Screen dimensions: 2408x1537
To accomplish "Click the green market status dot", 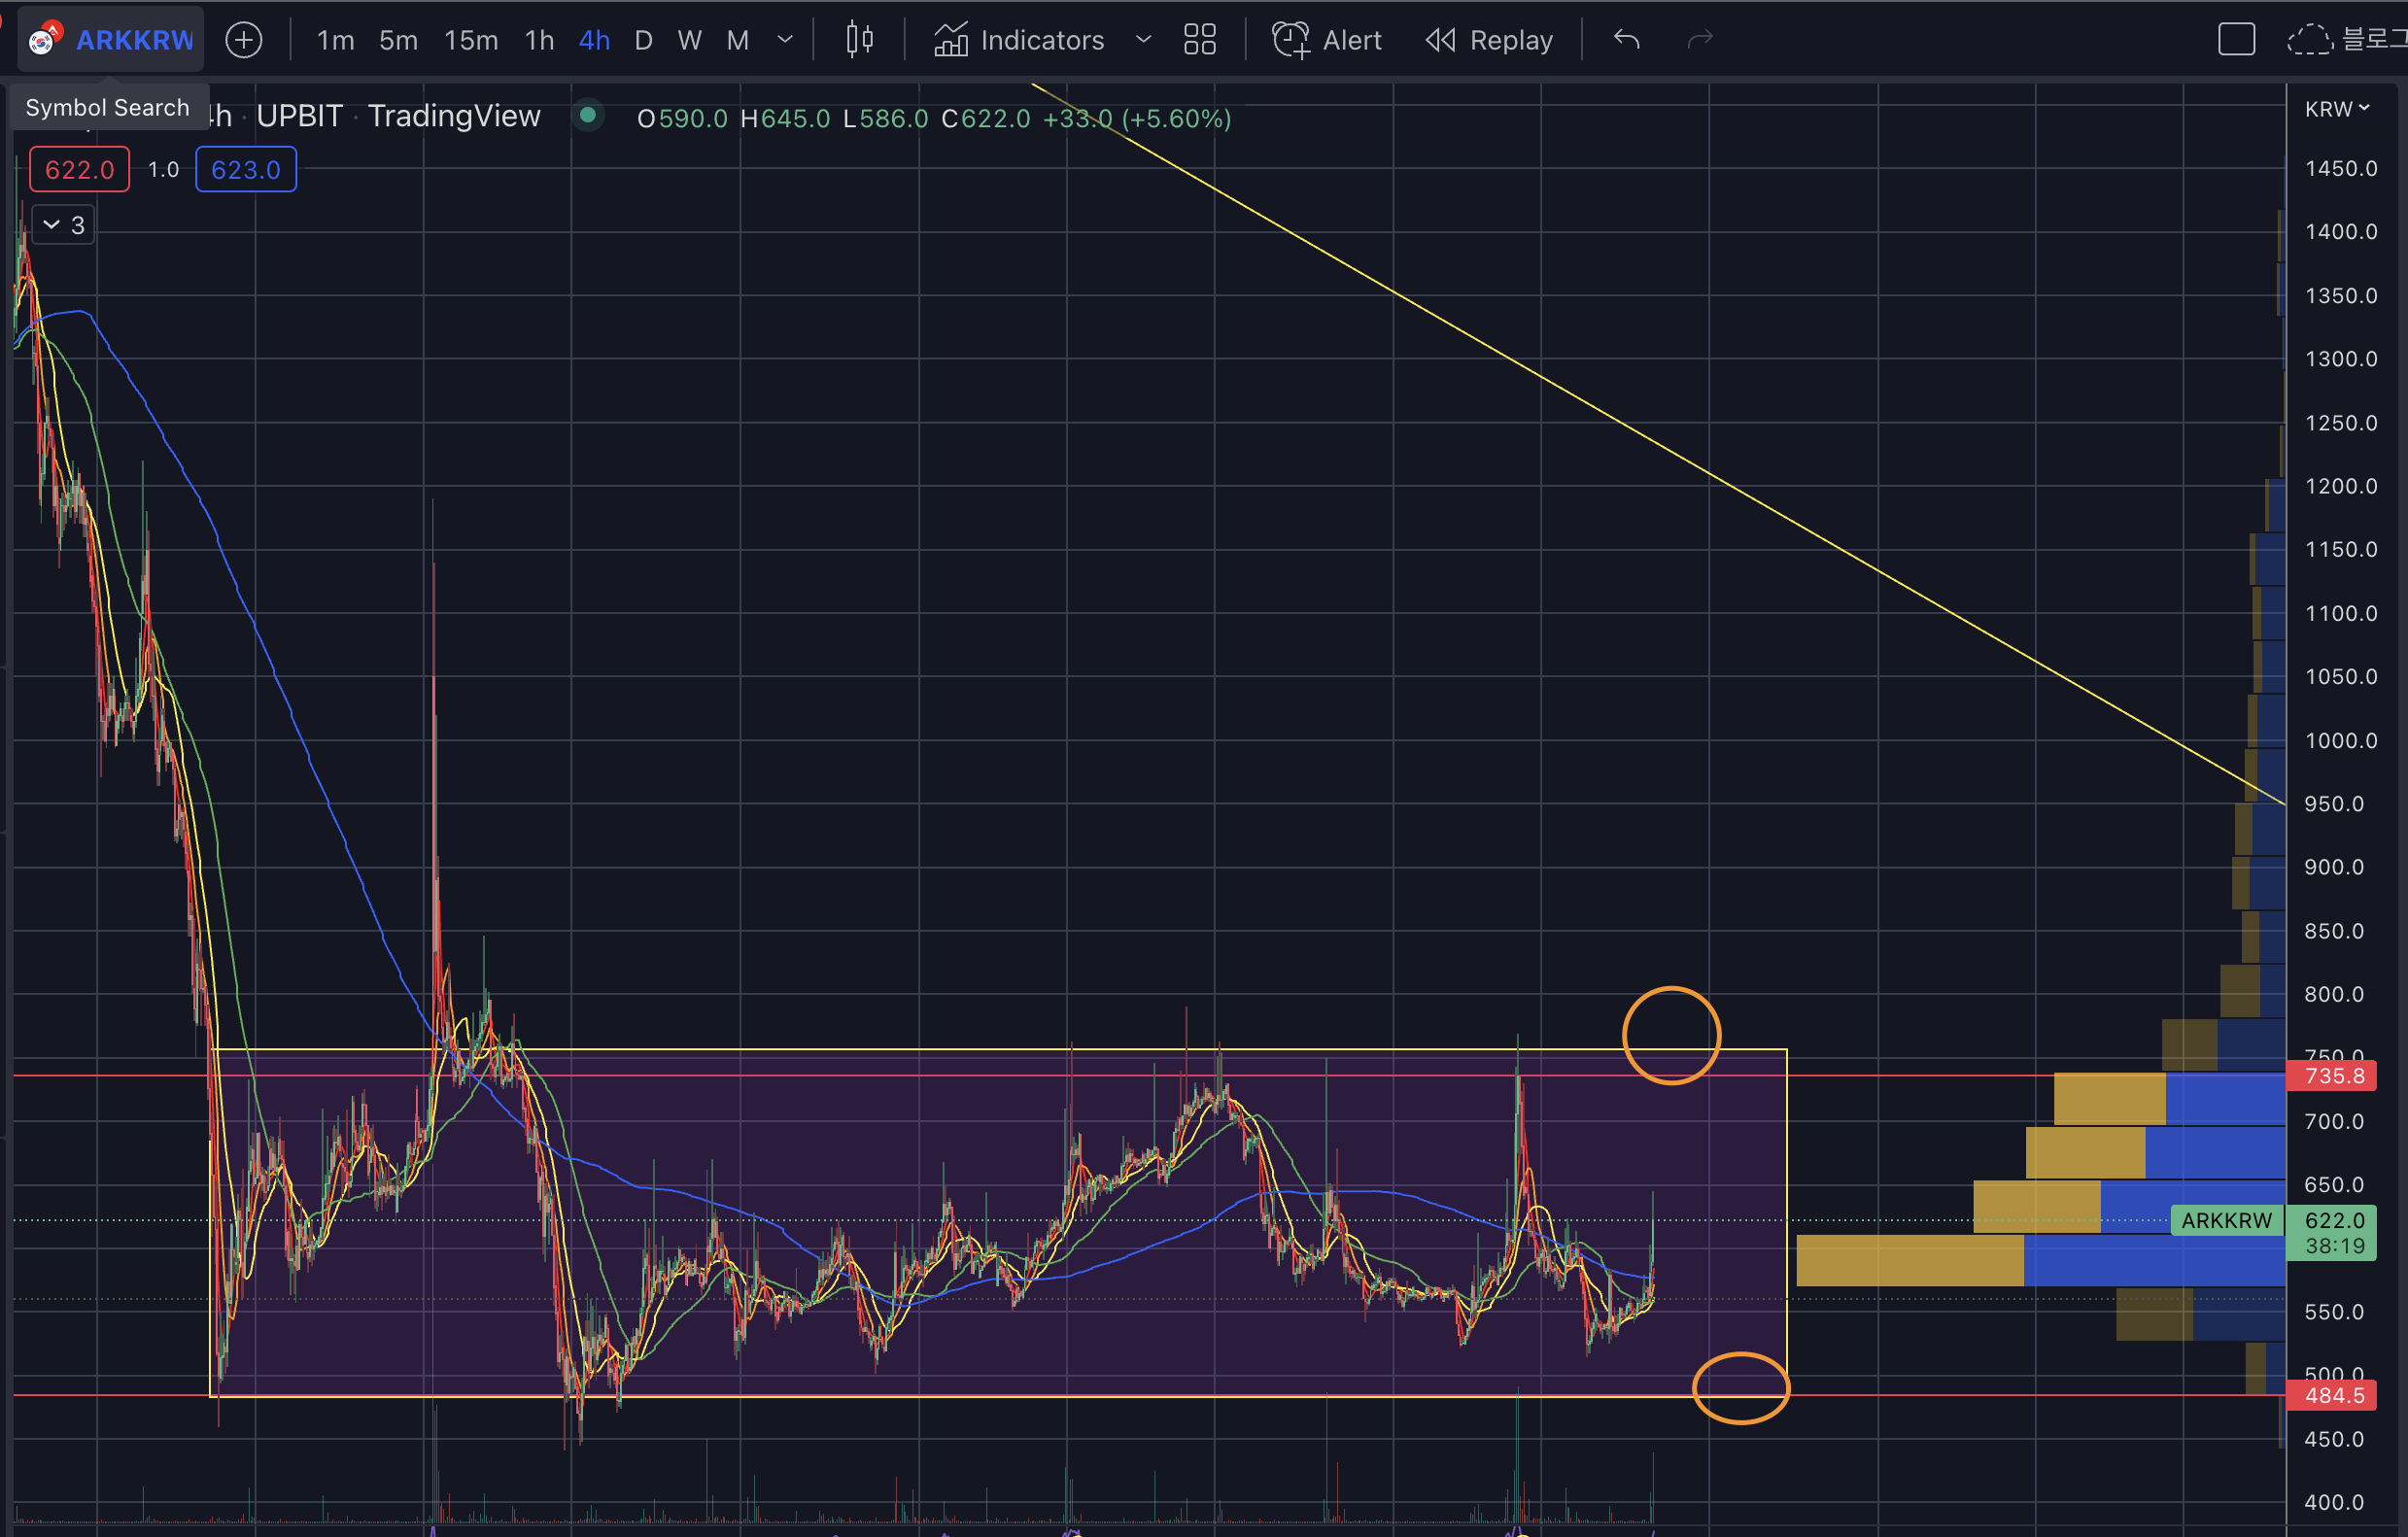I will 588,116.
